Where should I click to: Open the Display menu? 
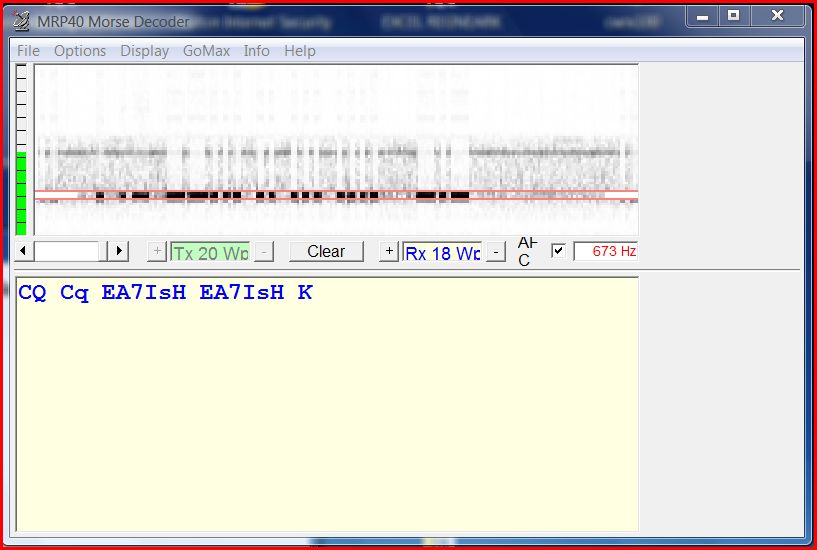[144, 51]
